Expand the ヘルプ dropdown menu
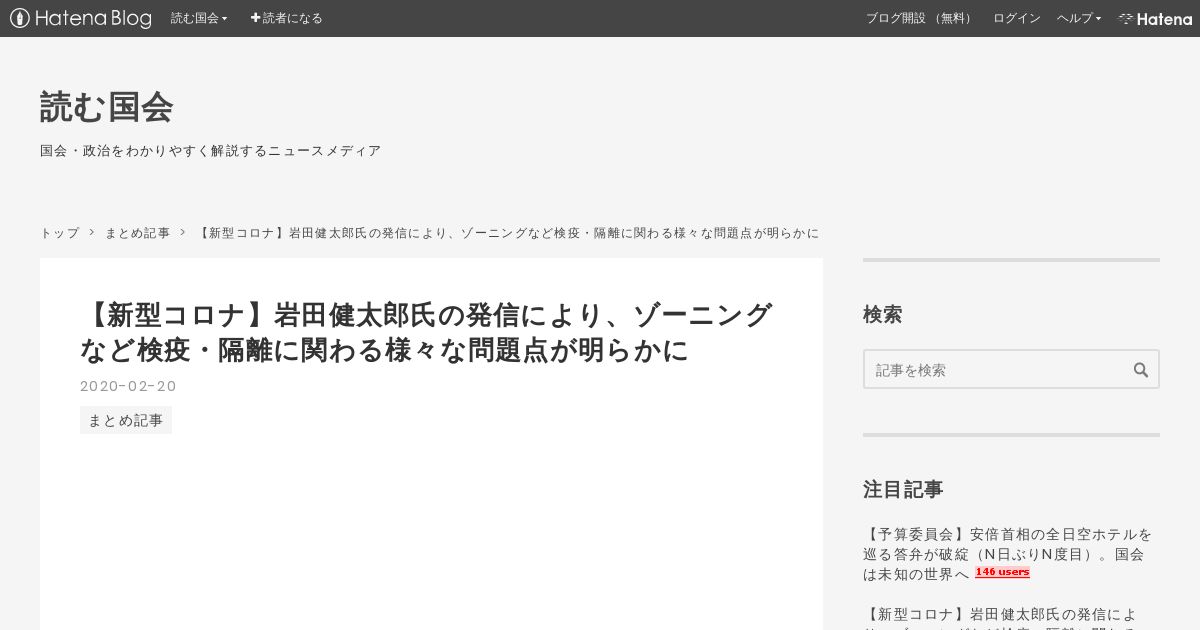 (1078, 18)
